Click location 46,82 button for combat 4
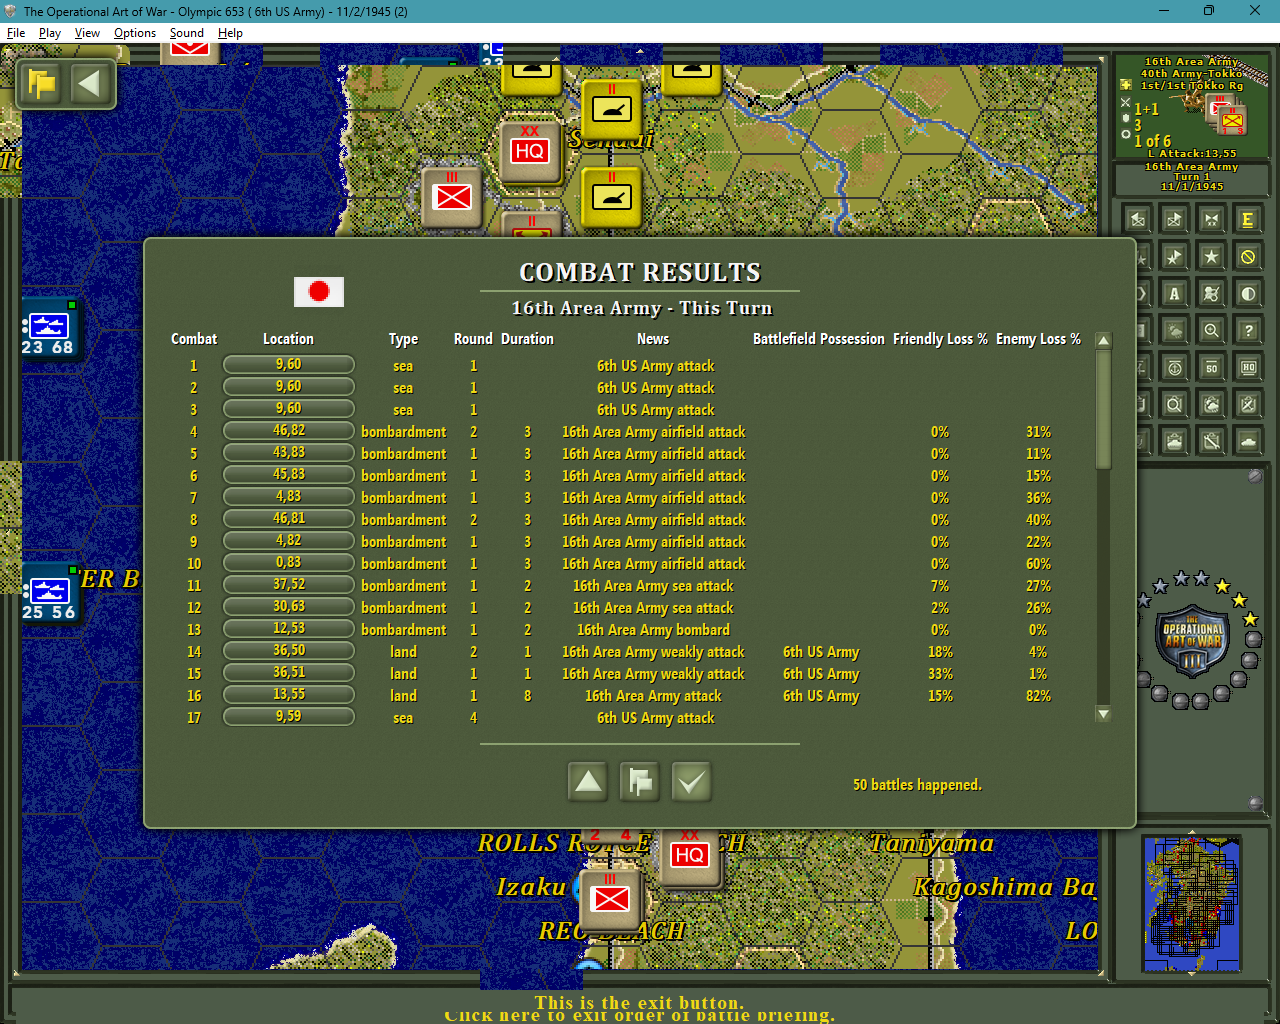1280x1024 pixels. 289,431
